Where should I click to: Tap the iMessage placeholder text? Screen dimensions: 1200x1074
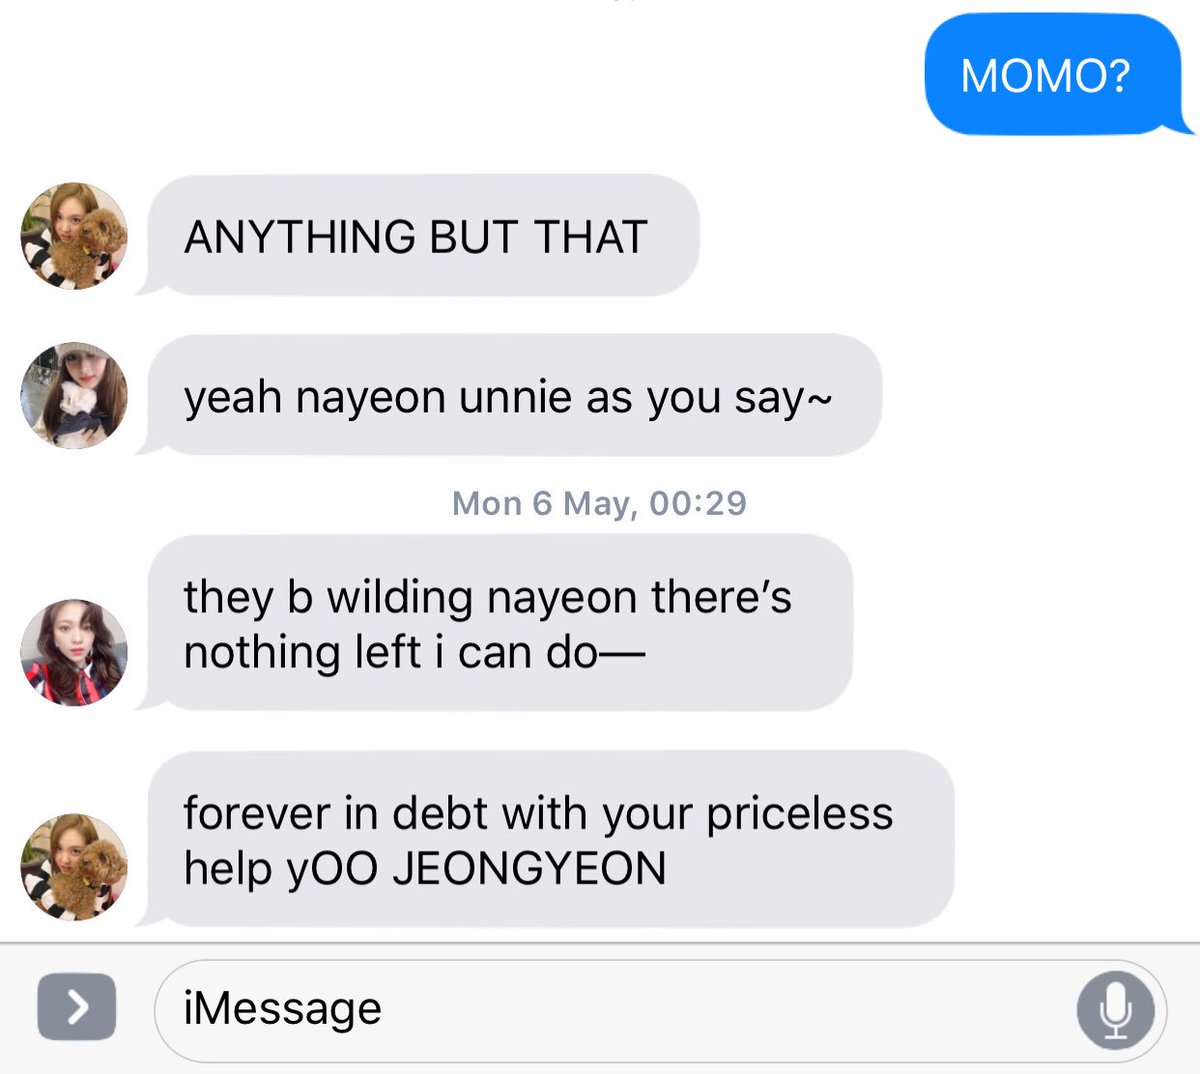[283, 1008]
